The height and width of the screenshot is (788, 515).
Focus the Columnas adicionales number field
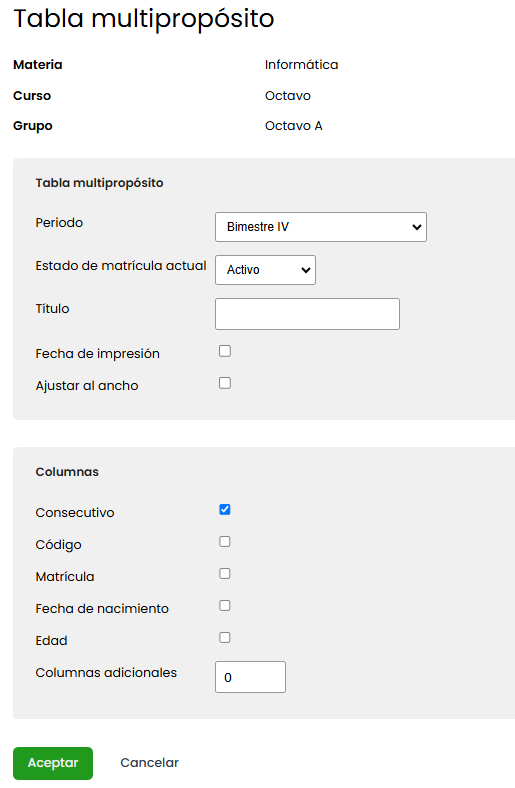[250, 677]
